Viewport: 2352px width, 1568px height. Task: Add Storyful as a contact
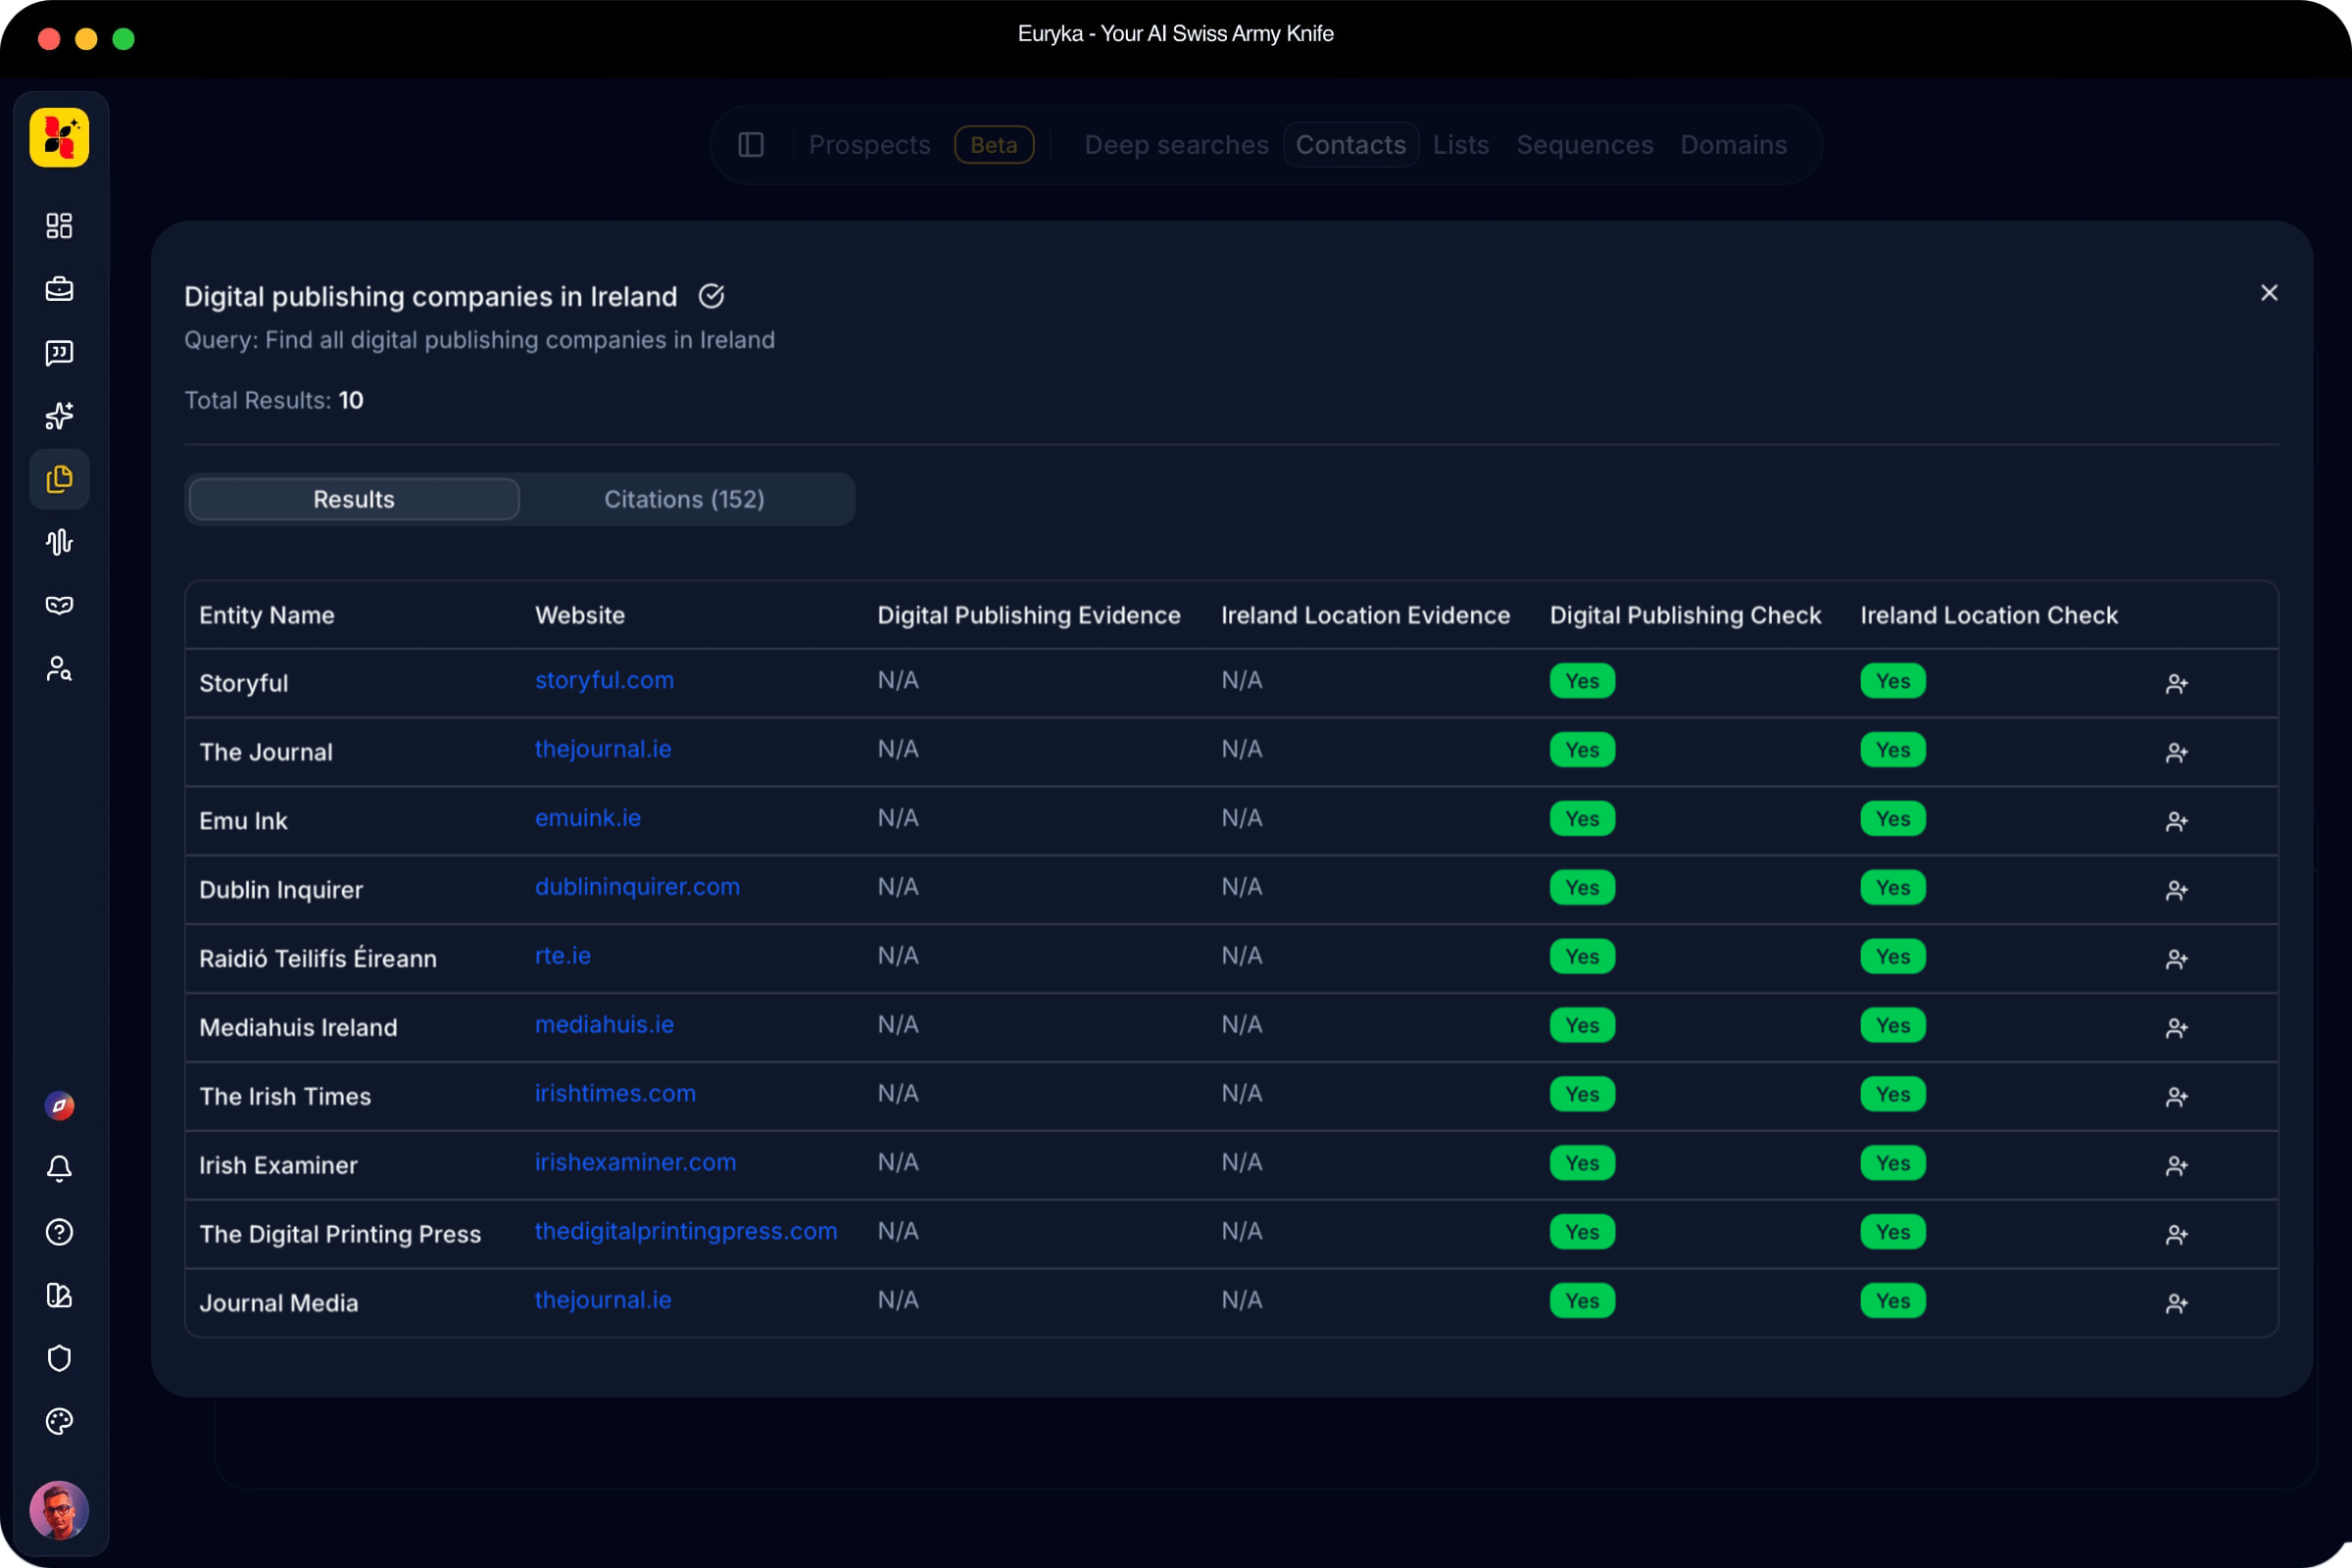[x=2177, y=684]
